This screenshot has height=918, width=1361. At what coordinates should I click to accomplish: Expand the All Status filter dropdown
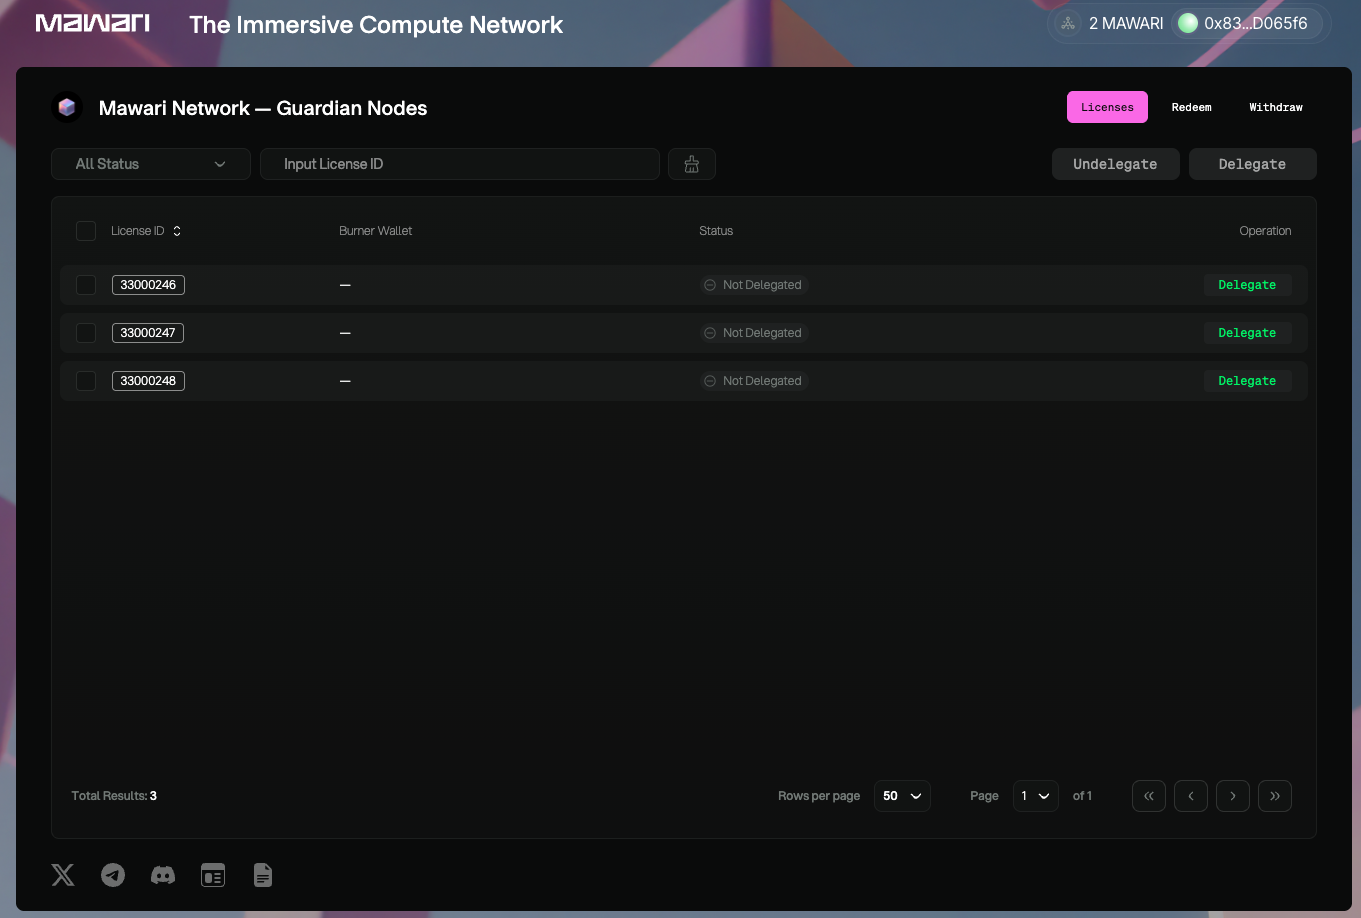[150, 164]
